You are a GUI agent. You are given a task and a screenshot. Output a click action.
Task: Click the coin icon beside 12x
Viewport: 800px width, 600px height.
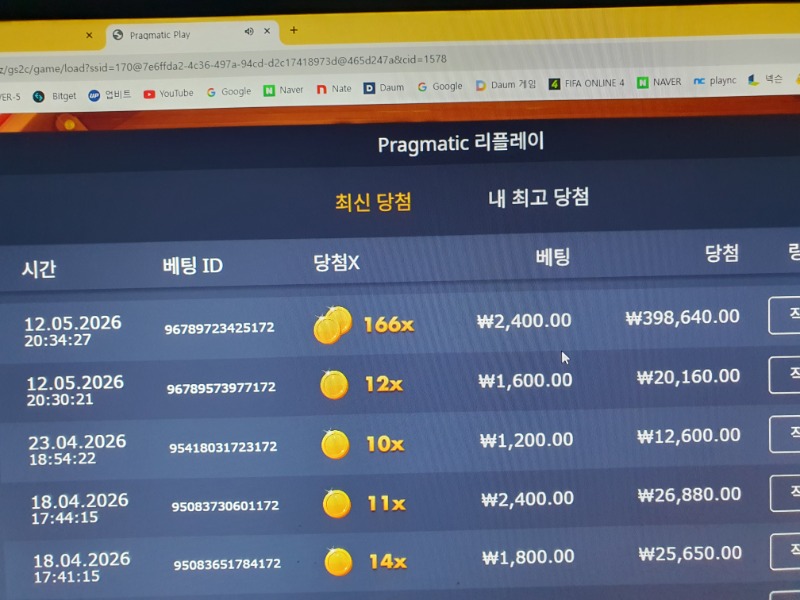334,385
